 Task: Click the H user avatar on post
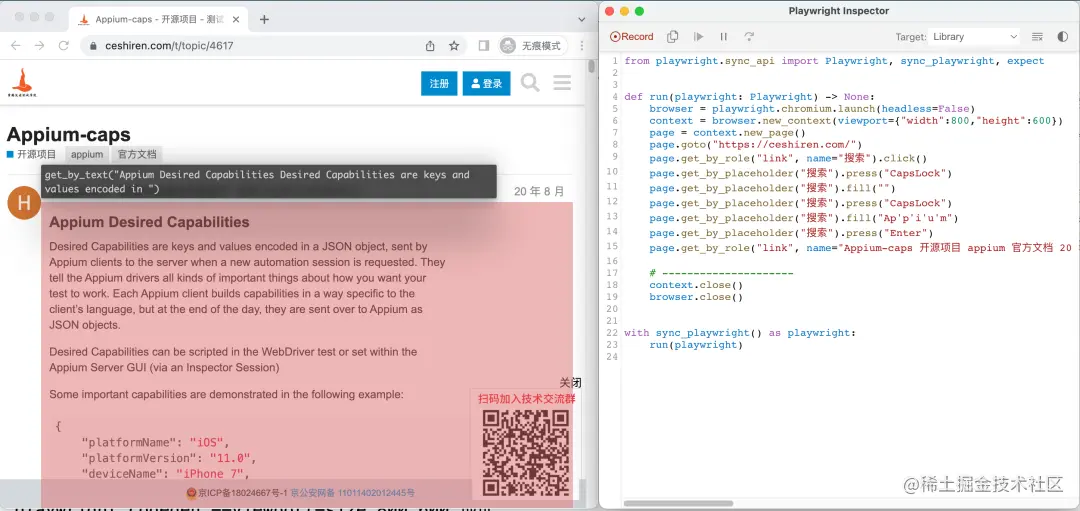click(x=23, y=202)
